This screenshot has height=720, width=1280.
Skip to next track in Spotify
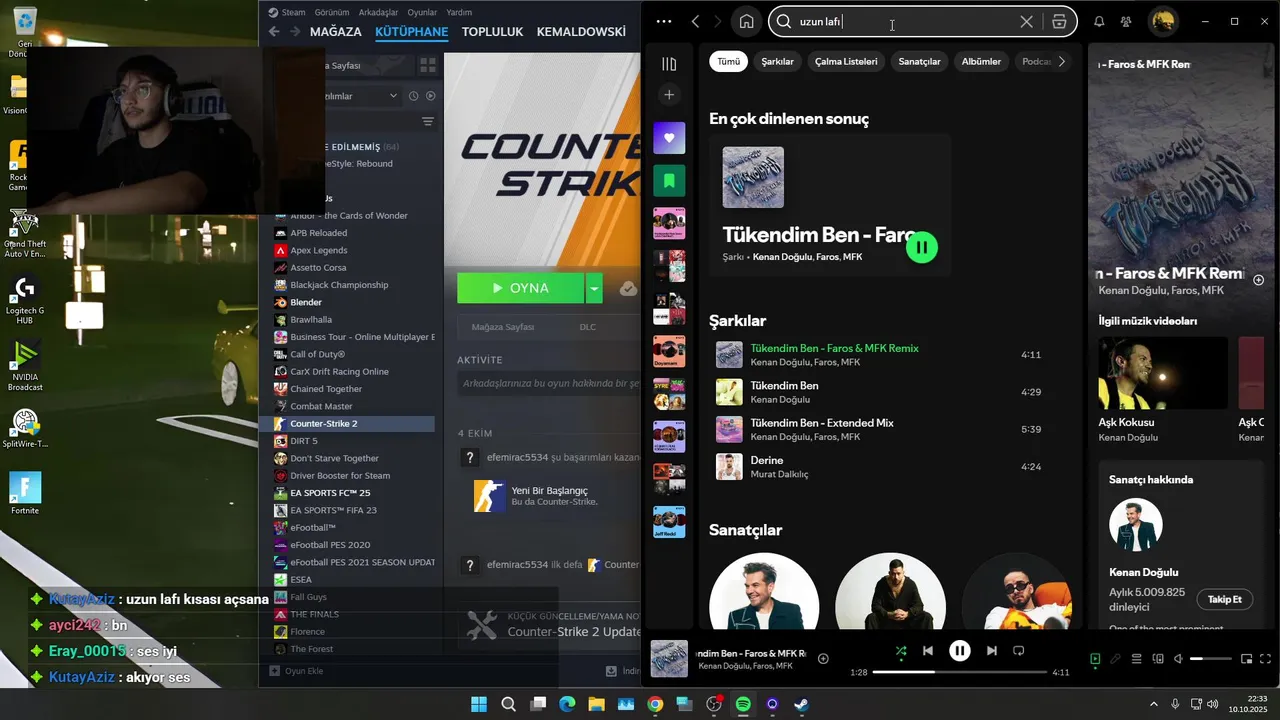click(992, 651)
